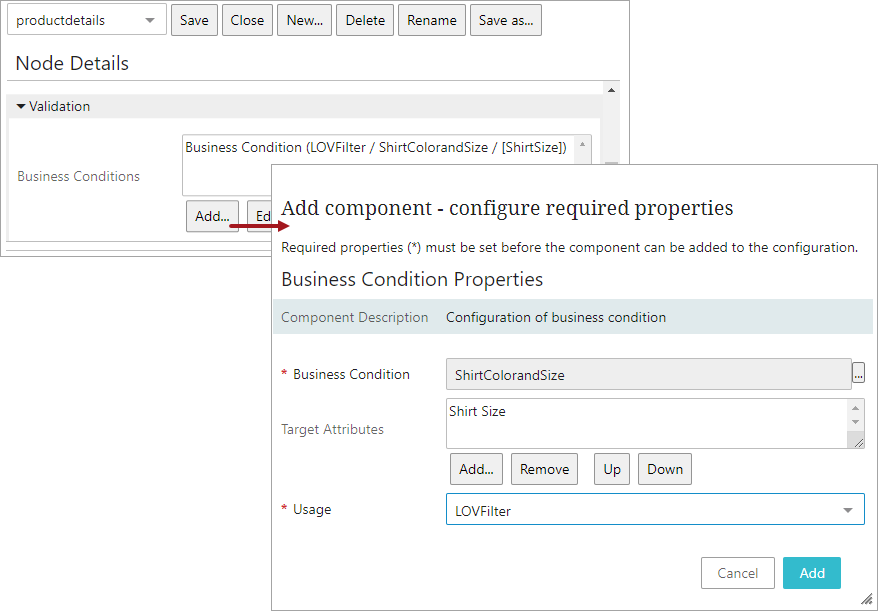This screenshot has height=611, width=878.
Task: Click the Save button
Action: [x=194, y=20]
